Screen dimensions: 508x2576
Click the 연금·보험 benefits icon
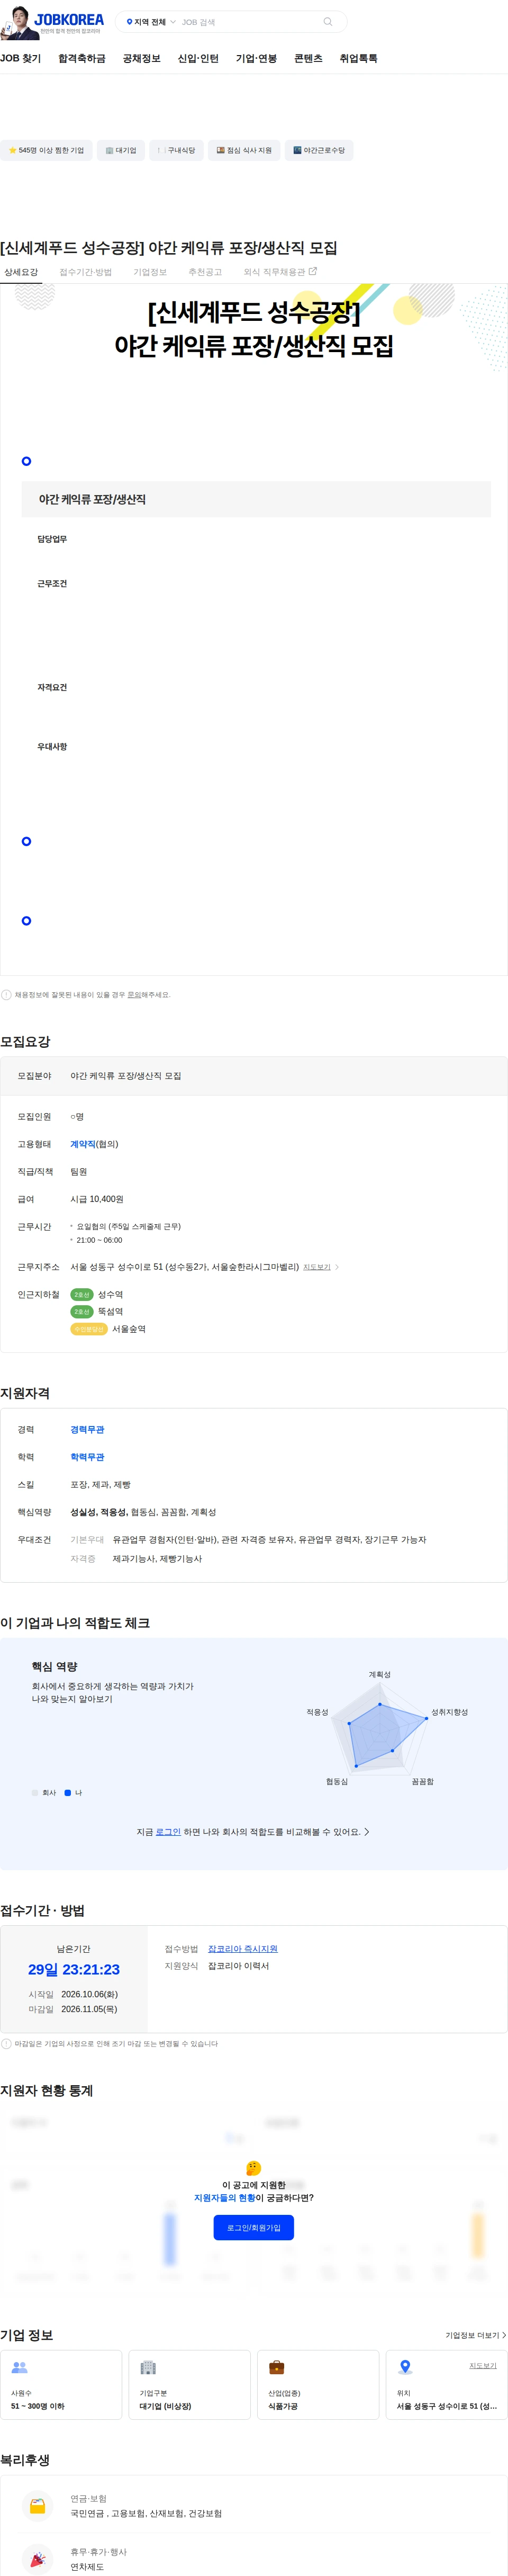[x=37, y=2505]
